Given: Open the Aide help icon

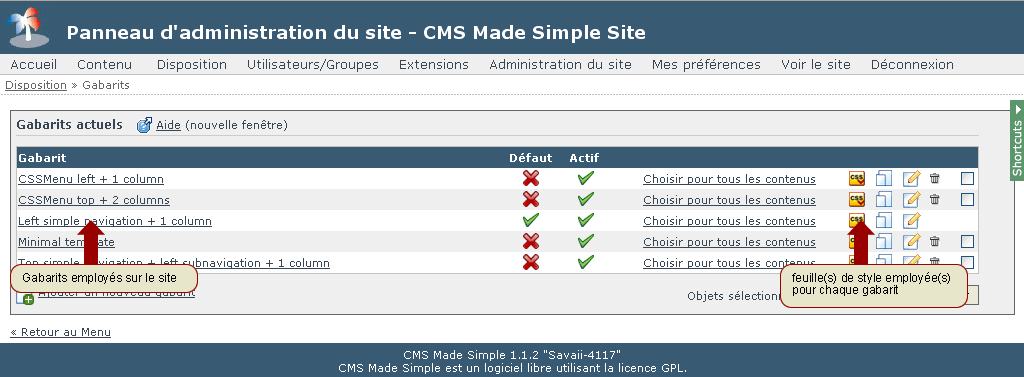Looking at the screenshot, I should coord(144,125).
